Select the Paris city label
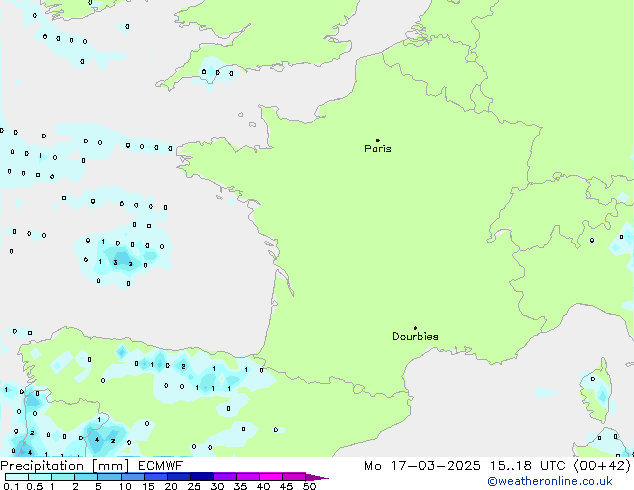The image size is (634, 490). [378, 148]
